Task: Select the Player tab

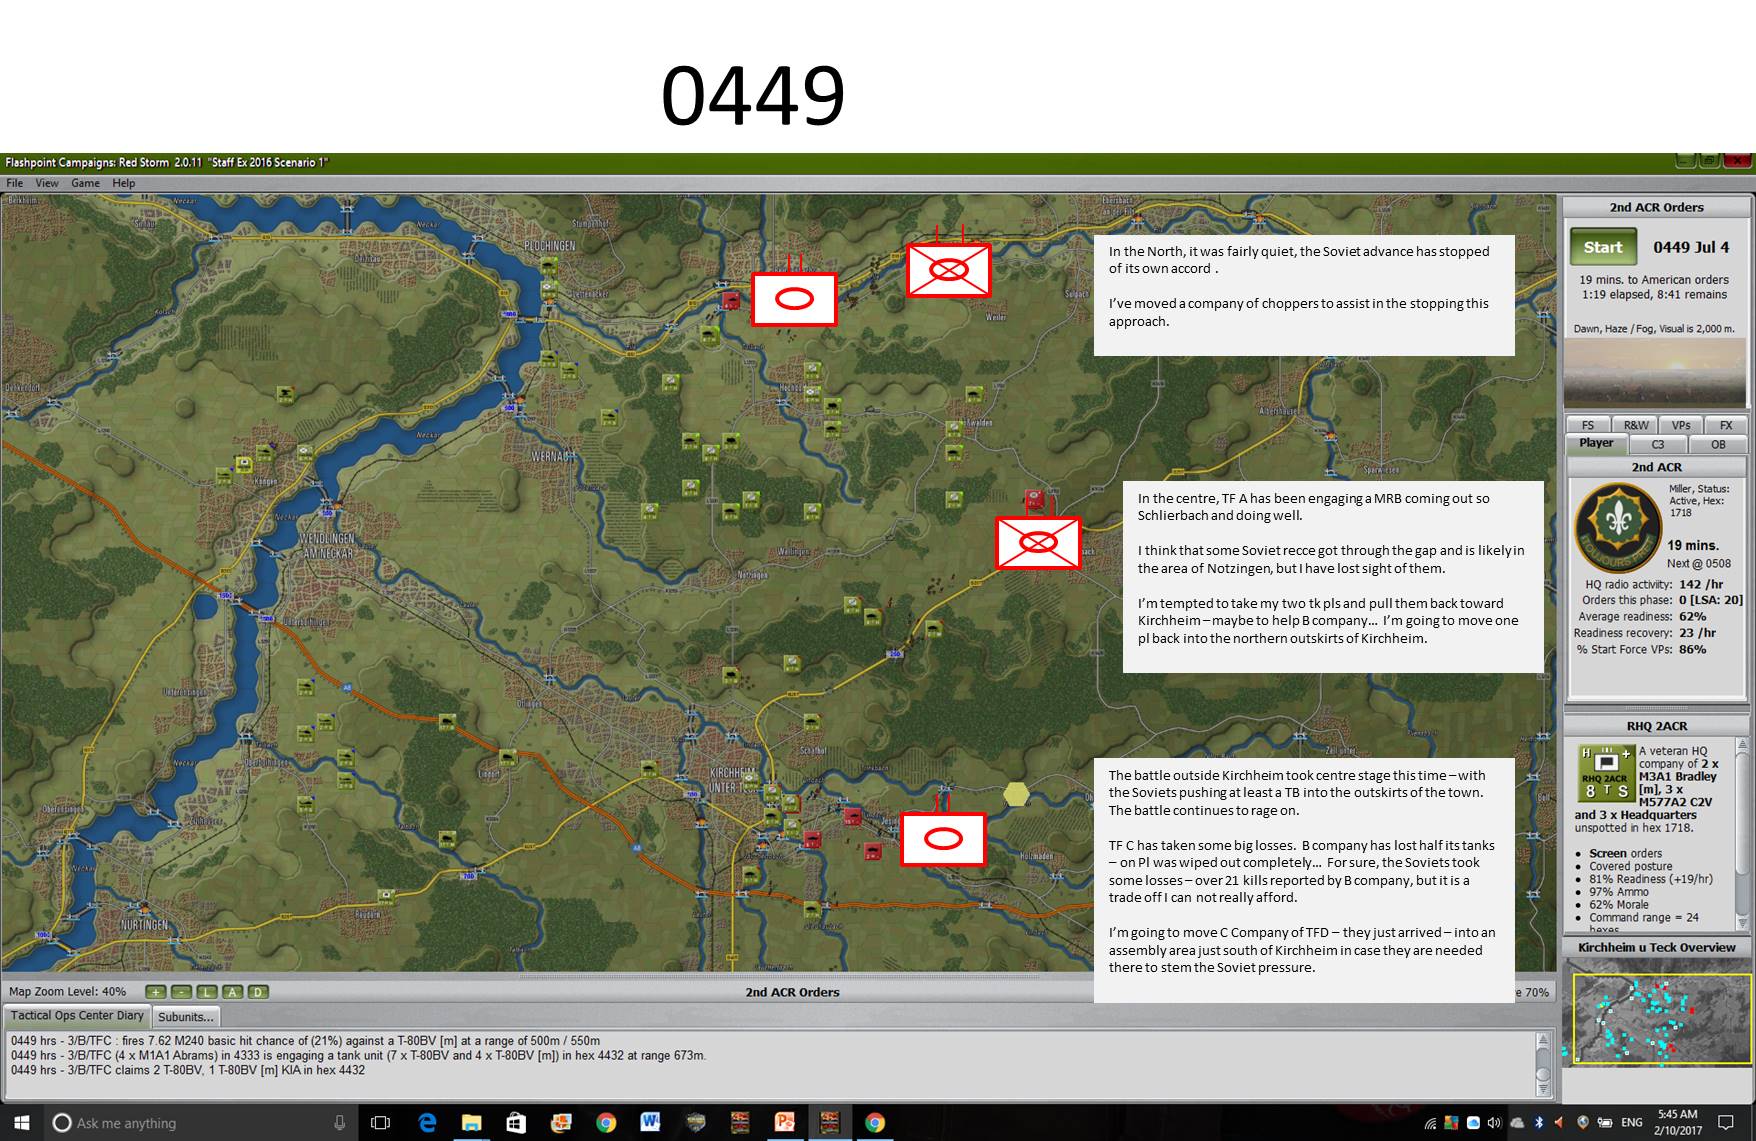Action: tap(1596, 443)
